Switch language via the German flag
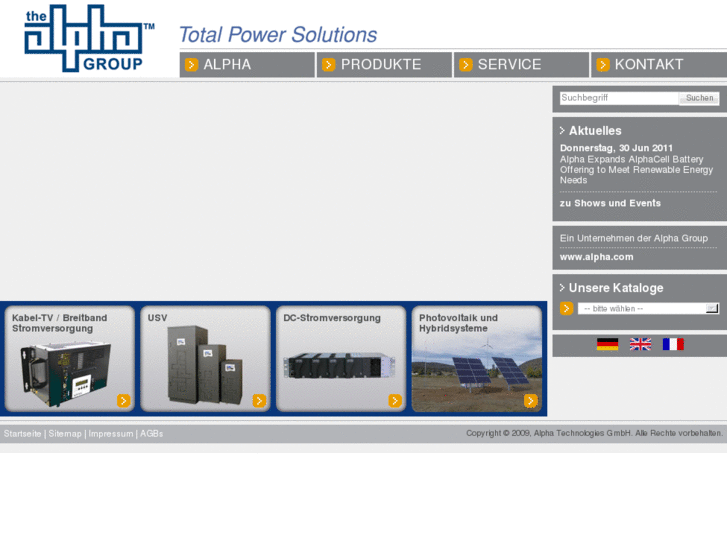The width and height of the screenshot is (727, 545). click(607, 344)
